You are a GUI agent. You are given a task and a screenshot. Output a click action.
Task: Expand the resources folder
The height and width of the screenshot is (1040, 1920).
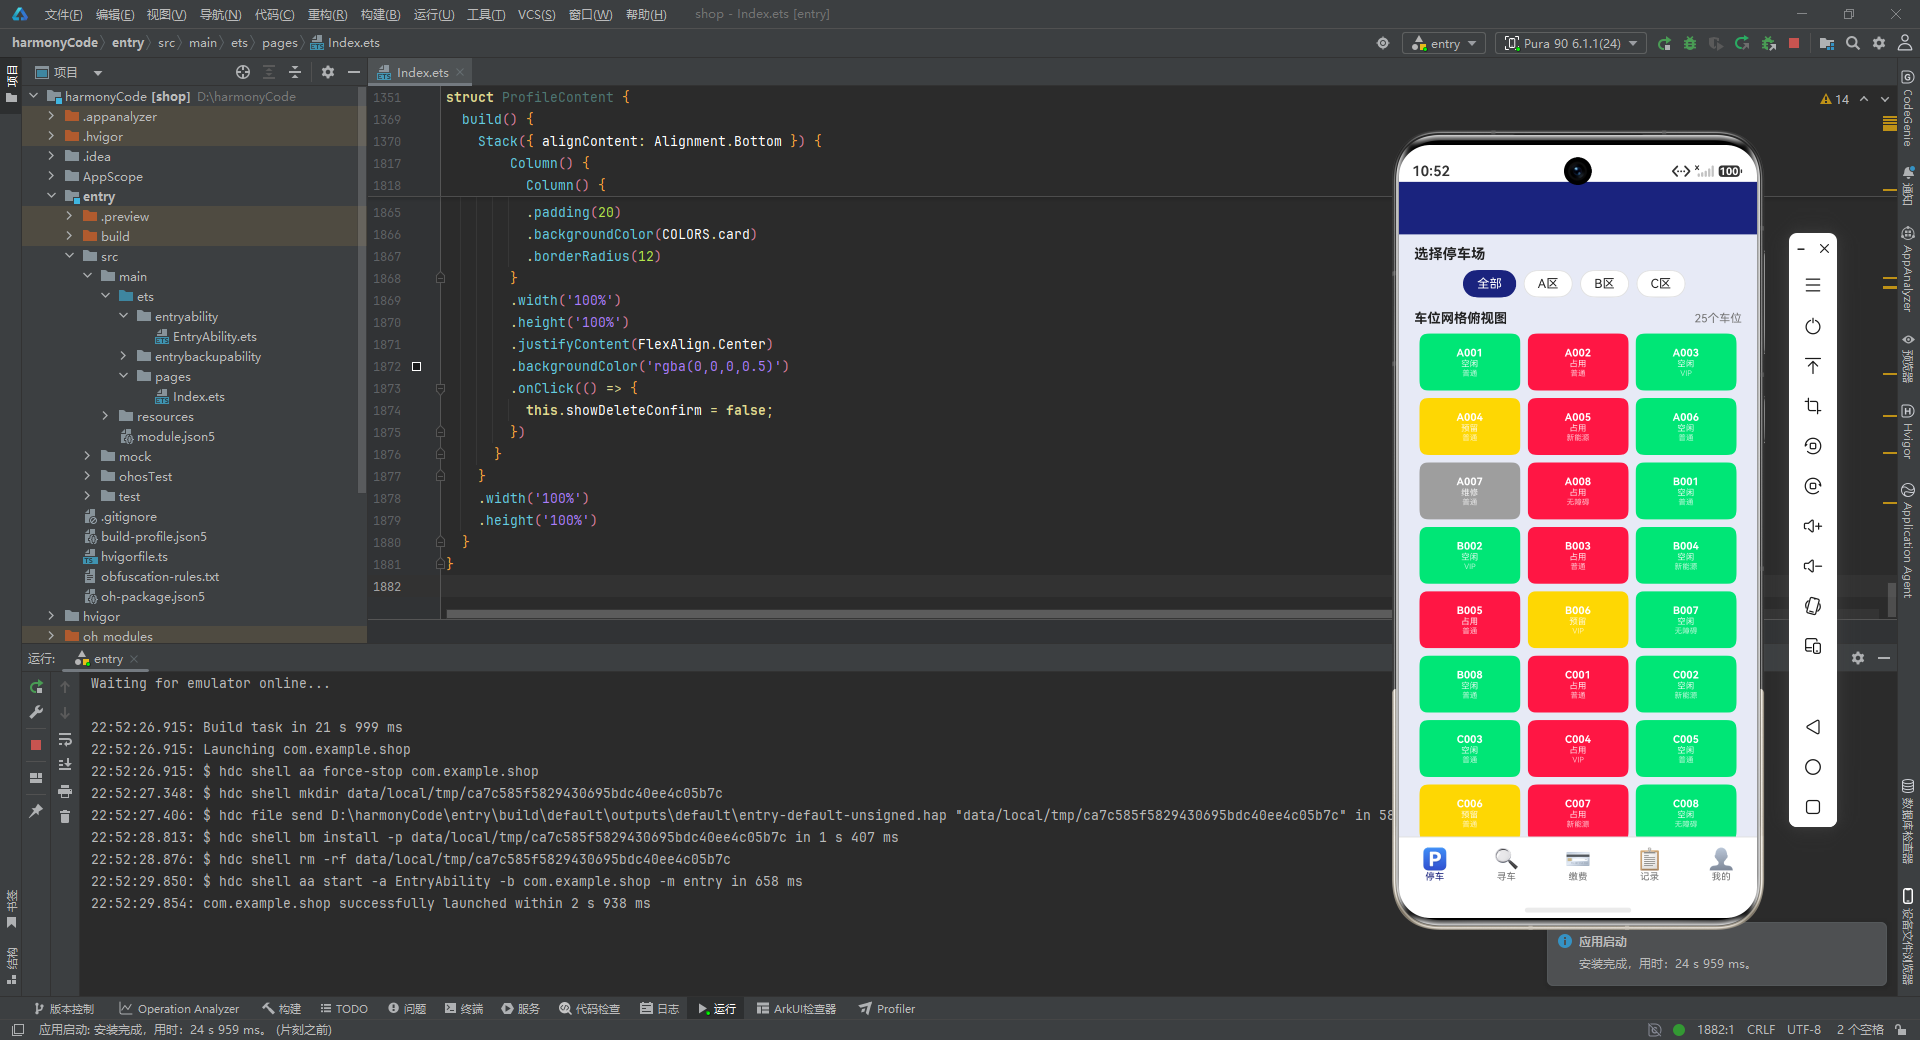[105, 416]
